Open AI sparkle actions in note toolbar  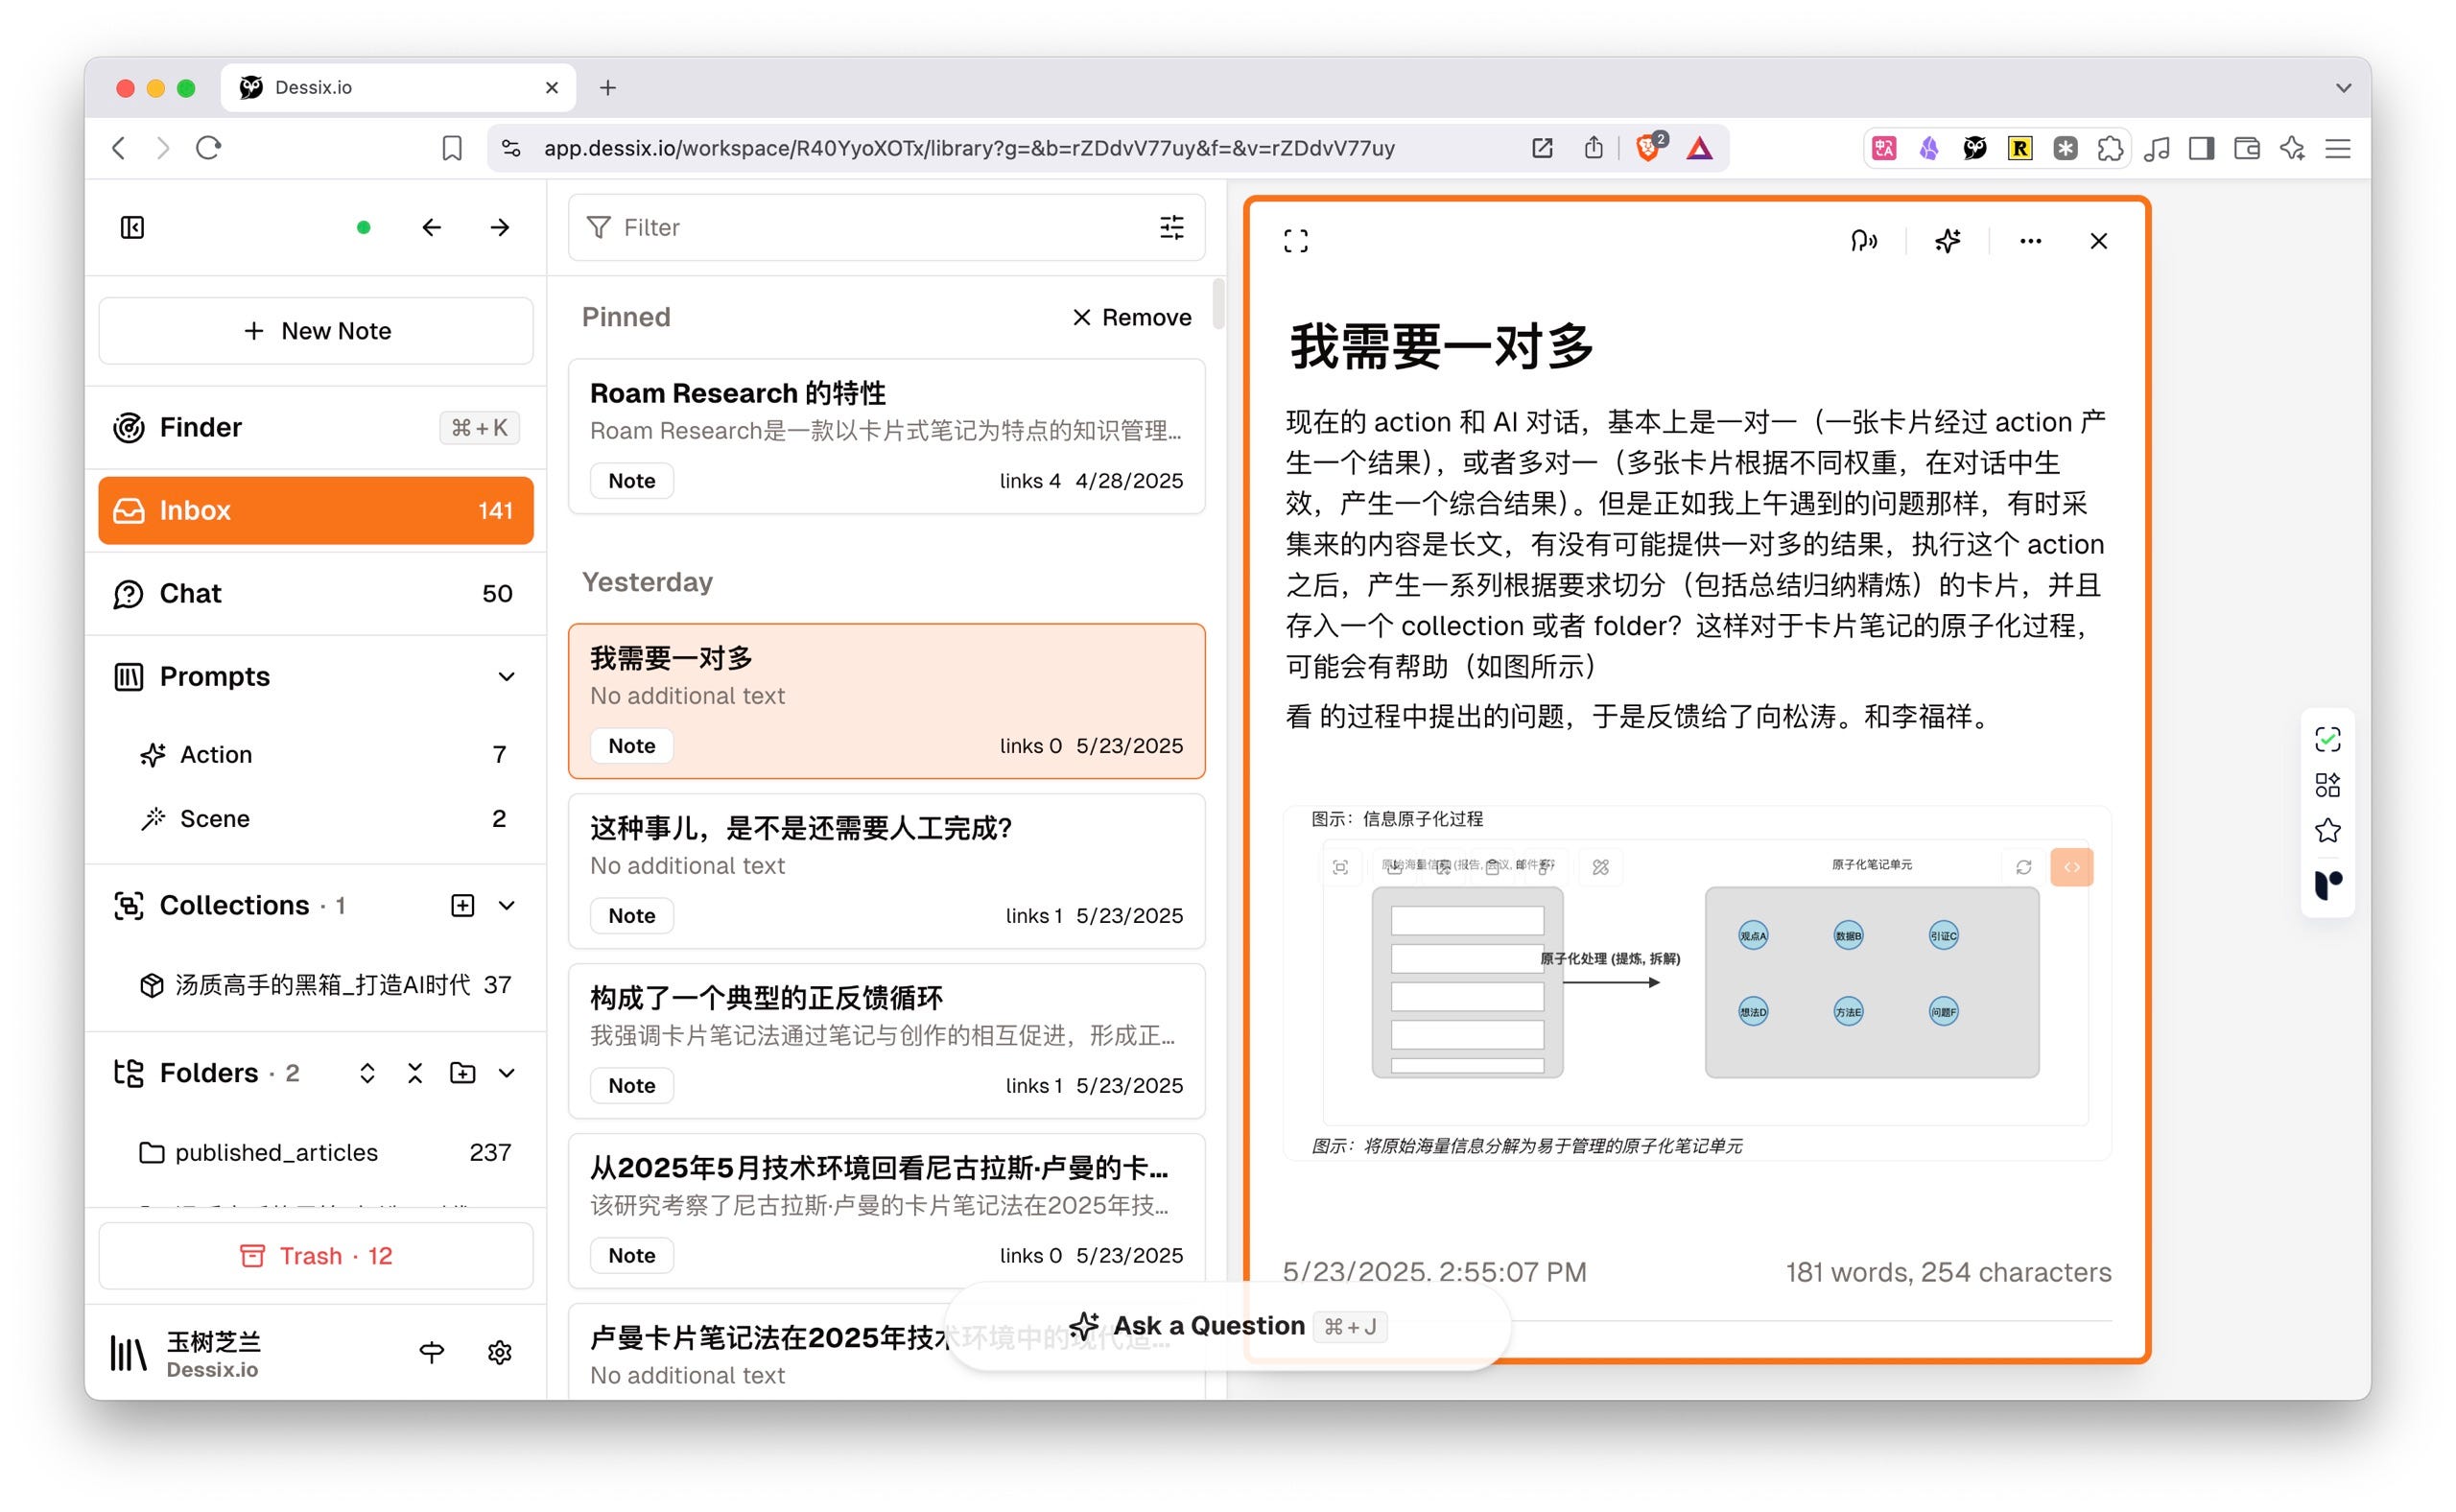tap(1947, 241)
